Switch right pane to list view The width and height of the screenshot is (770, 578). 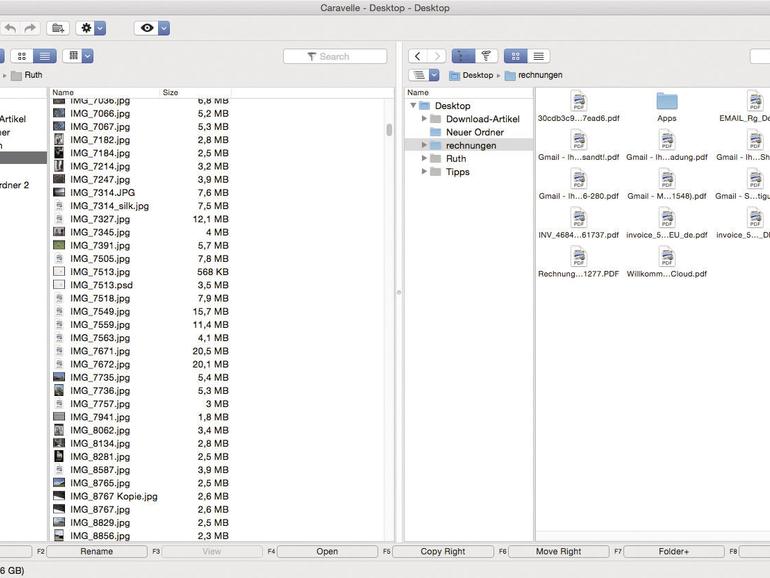click(x=539, y=57)
